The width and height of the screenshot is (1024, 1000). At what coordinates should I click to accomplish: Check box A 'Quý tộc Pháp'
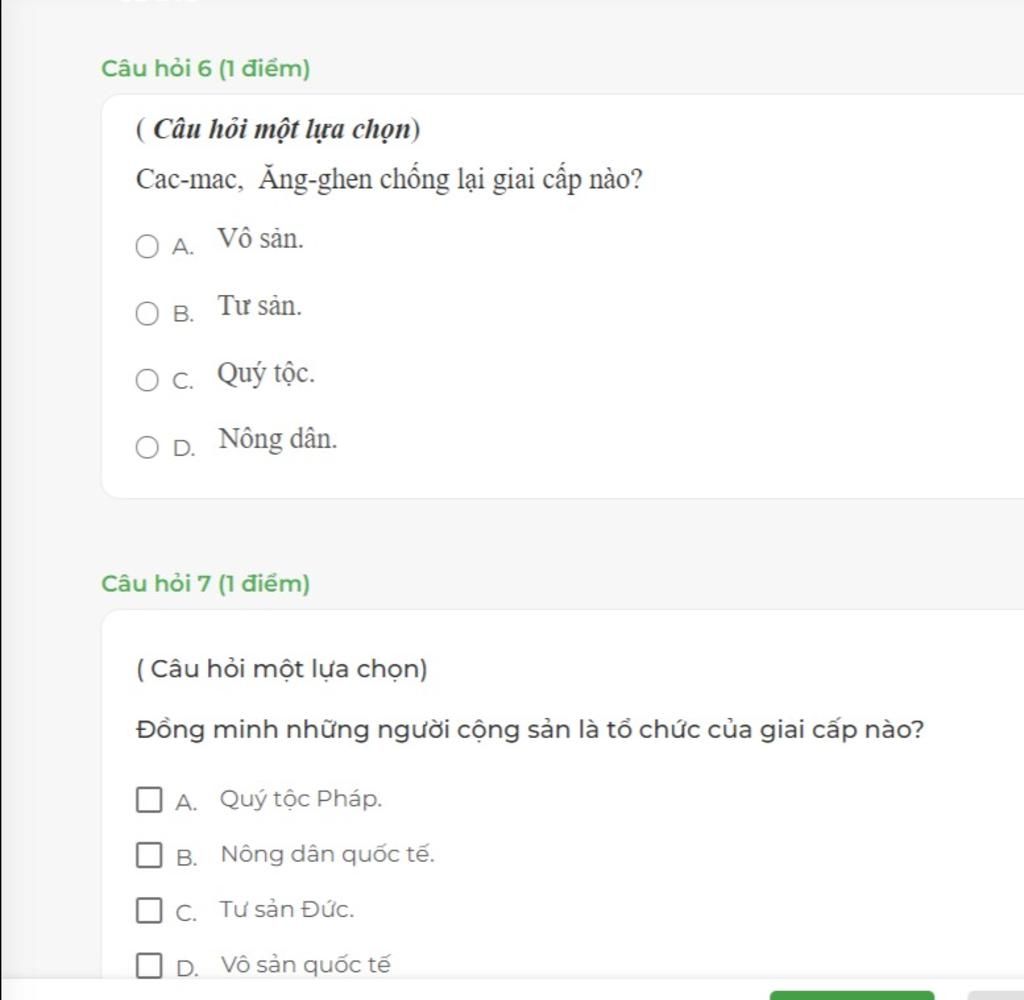point(148,800)
